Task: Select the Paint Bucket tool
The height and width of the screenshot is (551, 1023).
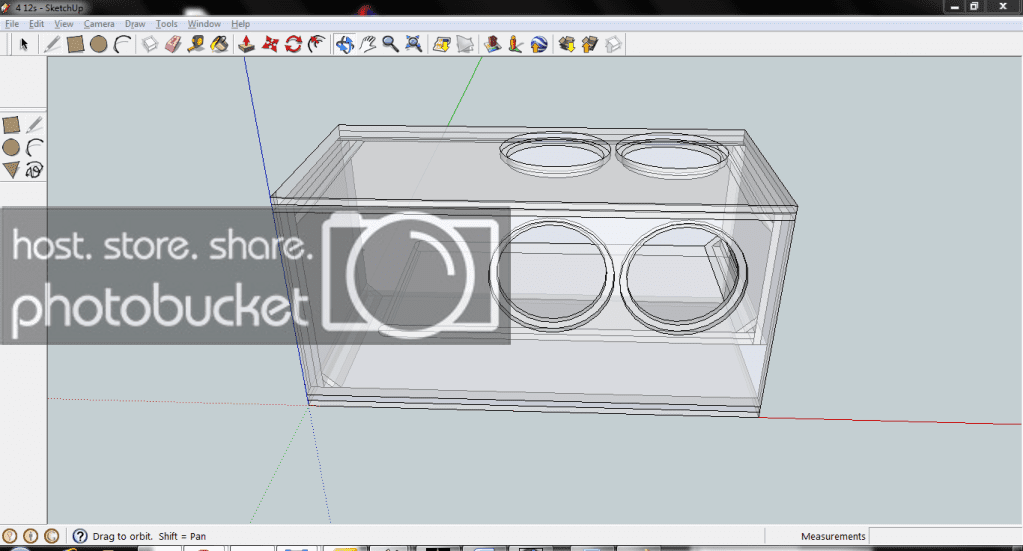Action: [219, 44]
